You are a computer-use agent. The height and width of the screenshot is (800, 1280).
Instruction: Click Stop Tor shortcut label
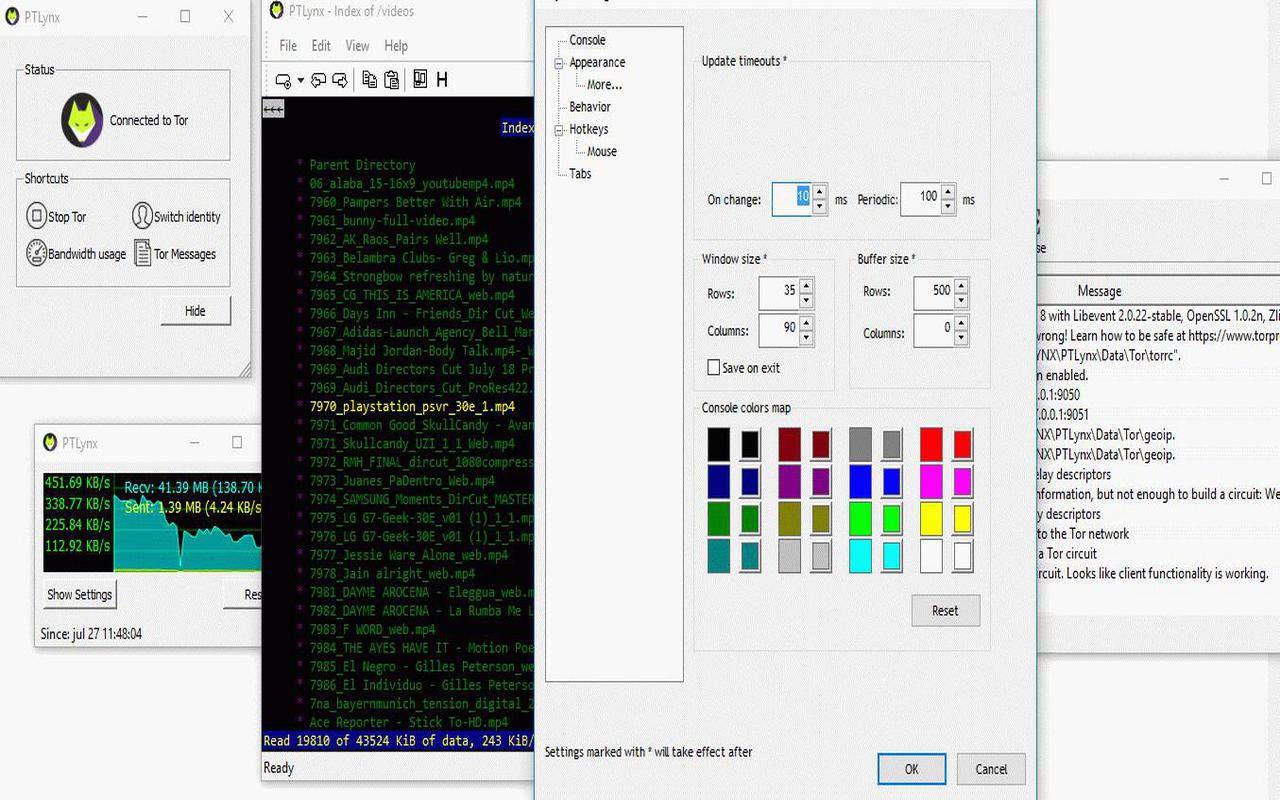tap(67, 217)
